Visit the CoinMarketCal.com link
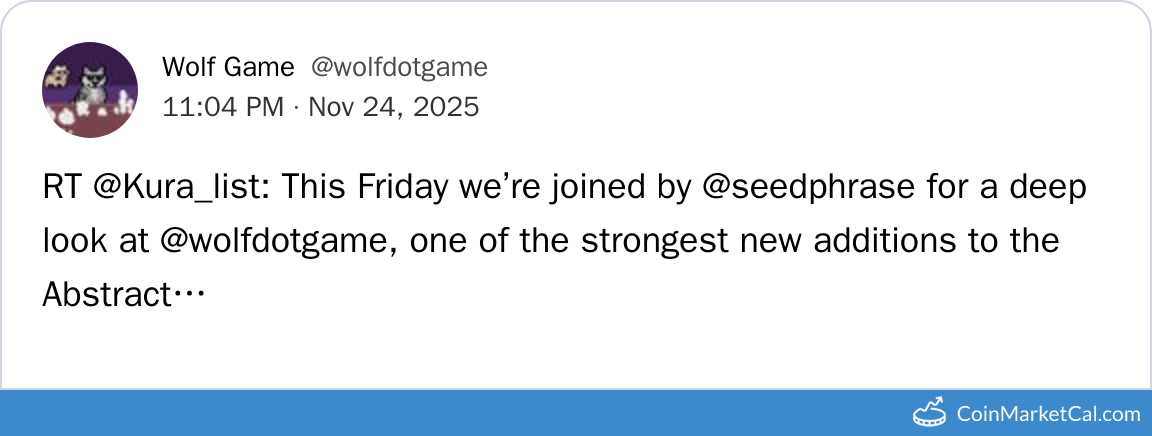 click(1048, 413)
